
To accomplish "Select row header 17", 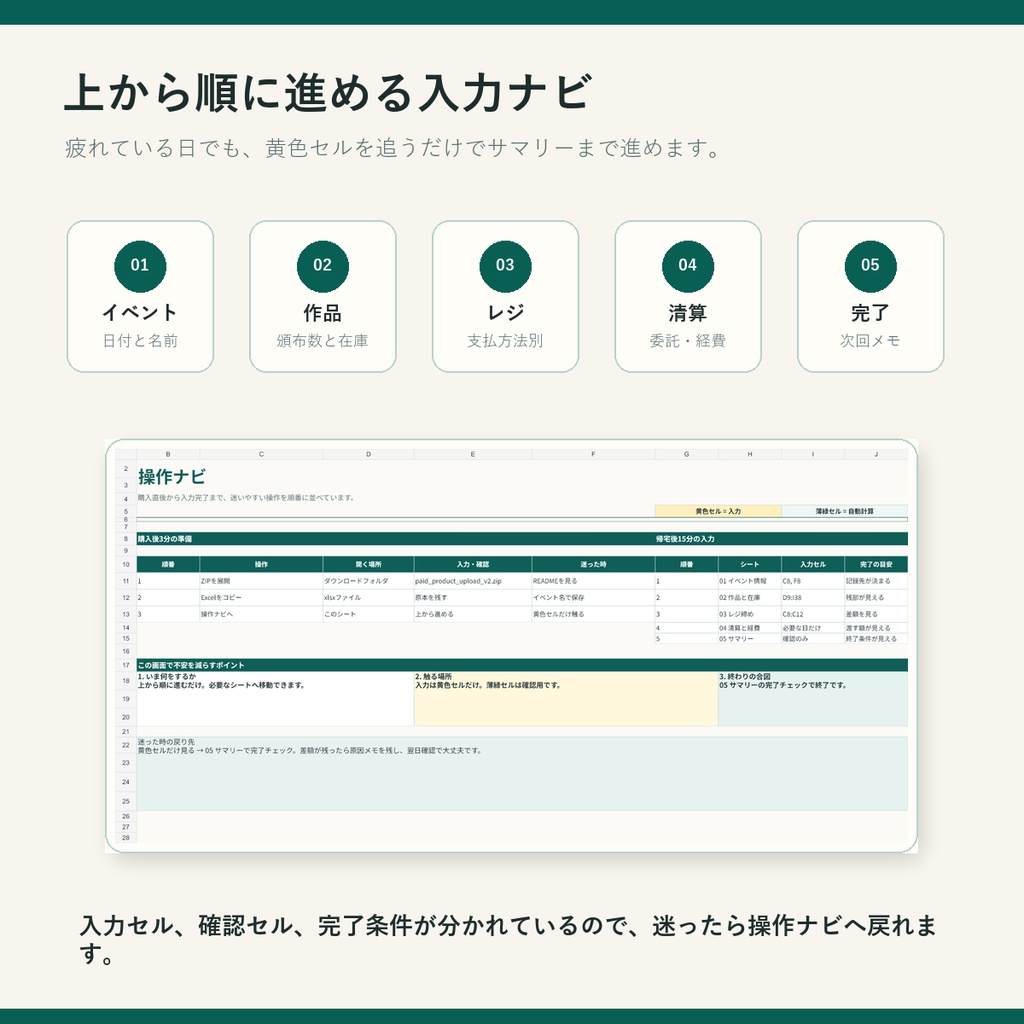I will pyautogui.click(x=126, y=665).
